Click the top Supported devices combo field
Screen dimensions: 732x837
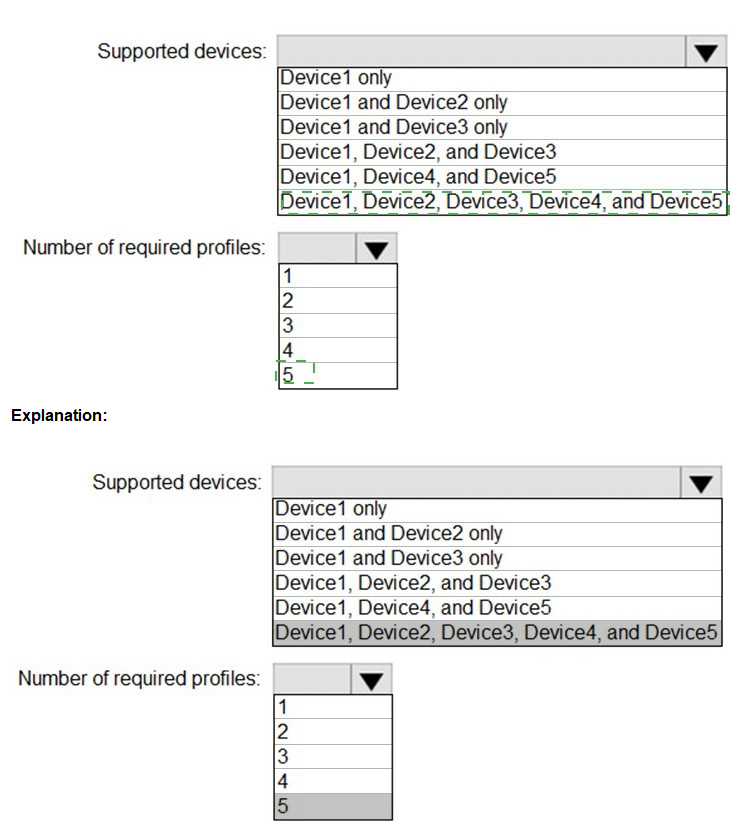[482, 52]
